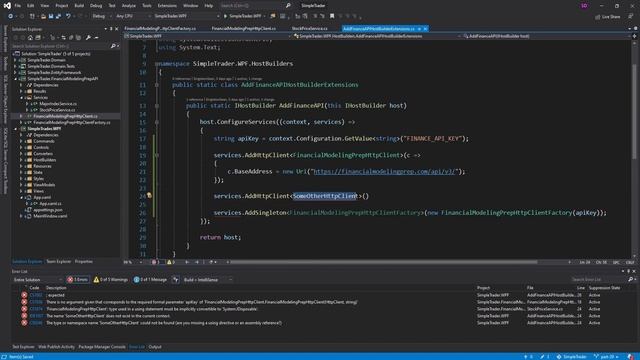Click the editor vertical scrollbar
640x360 pixels.
pyautogui.click(x=634, y=112)
